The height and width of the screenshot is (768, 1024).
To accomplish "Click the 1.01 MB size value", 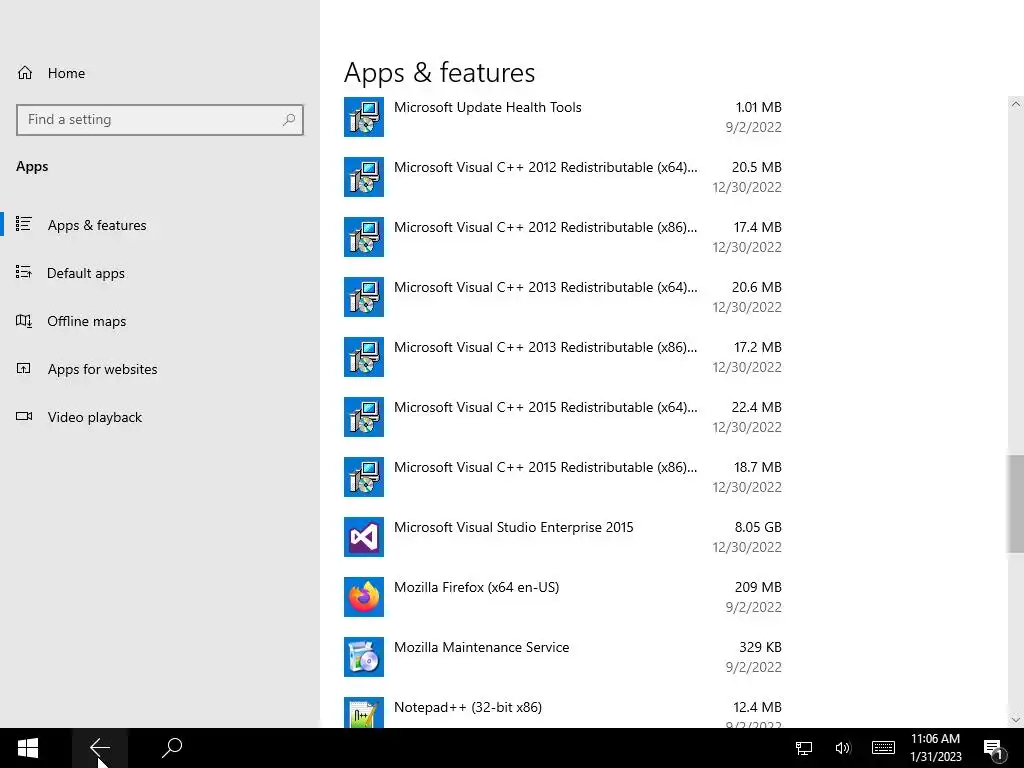I will (758, 107).
